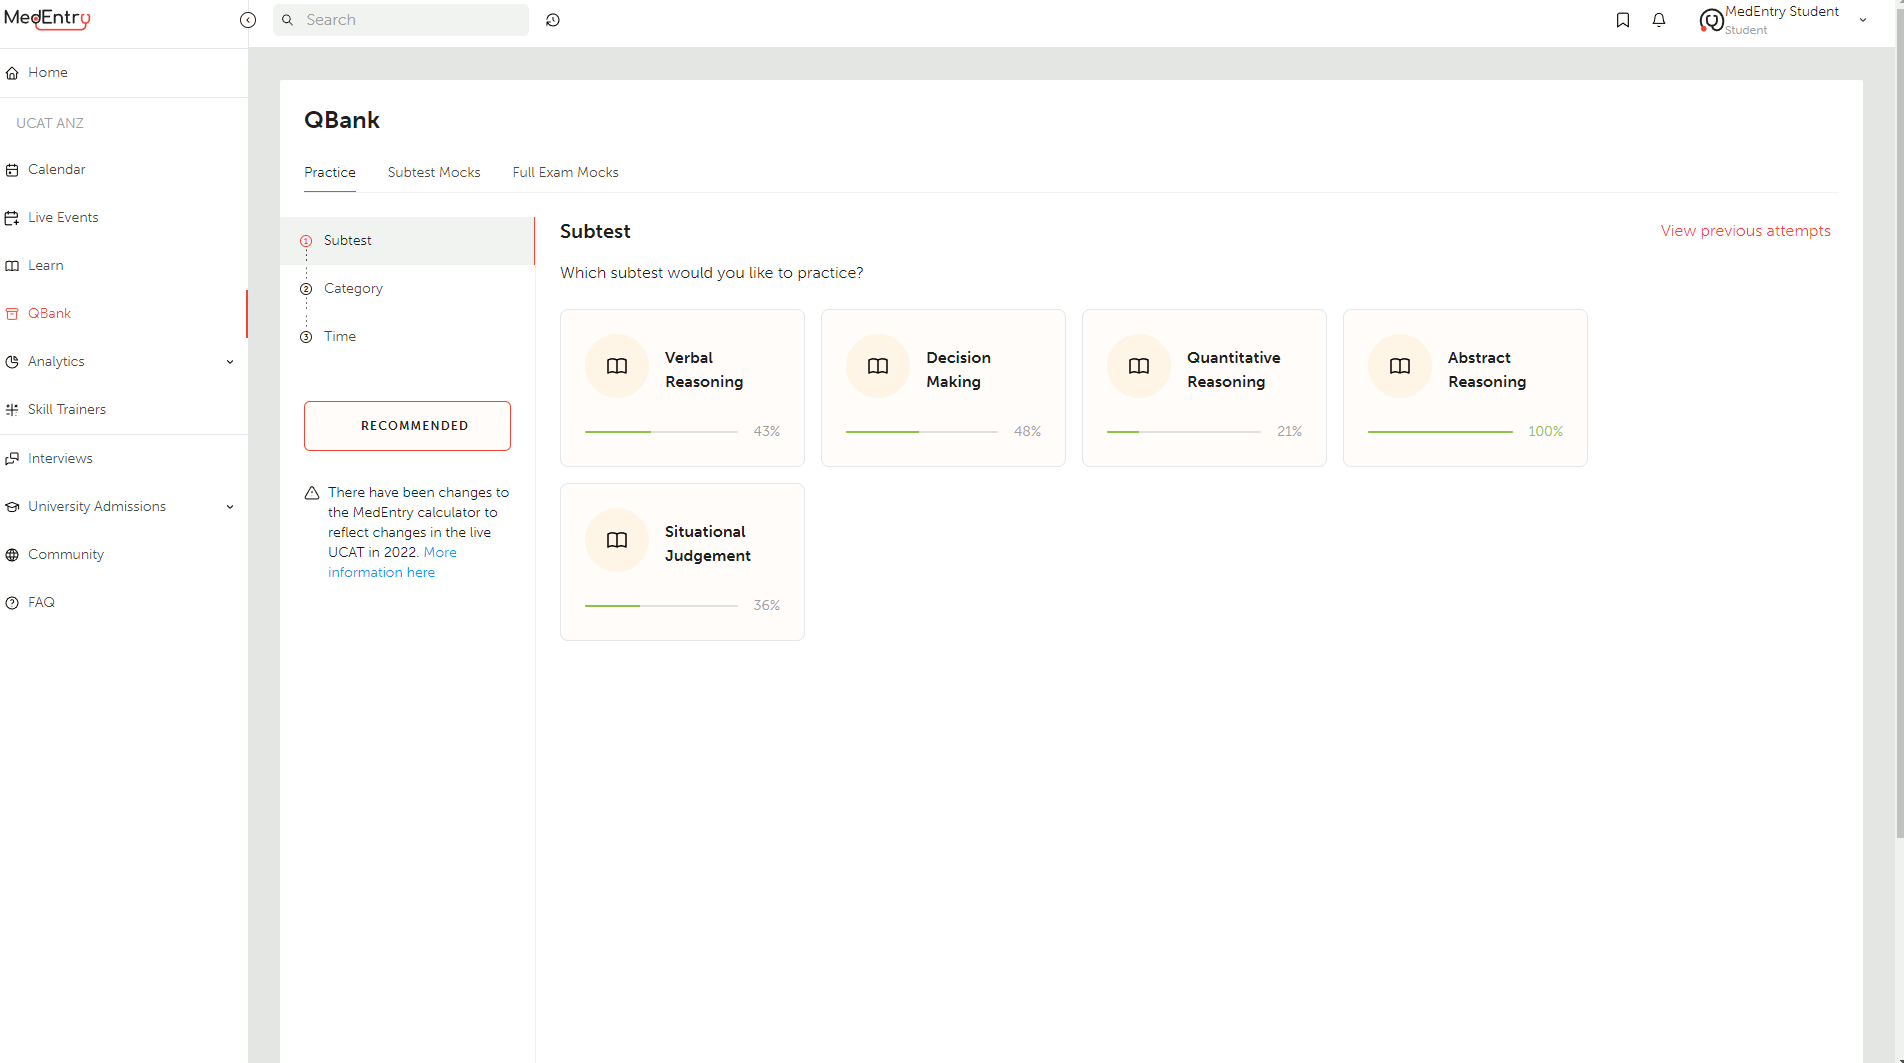Select Skill Trainers in the sidebar
This screenshot has height=1063, width=1904.
(67, 409)
